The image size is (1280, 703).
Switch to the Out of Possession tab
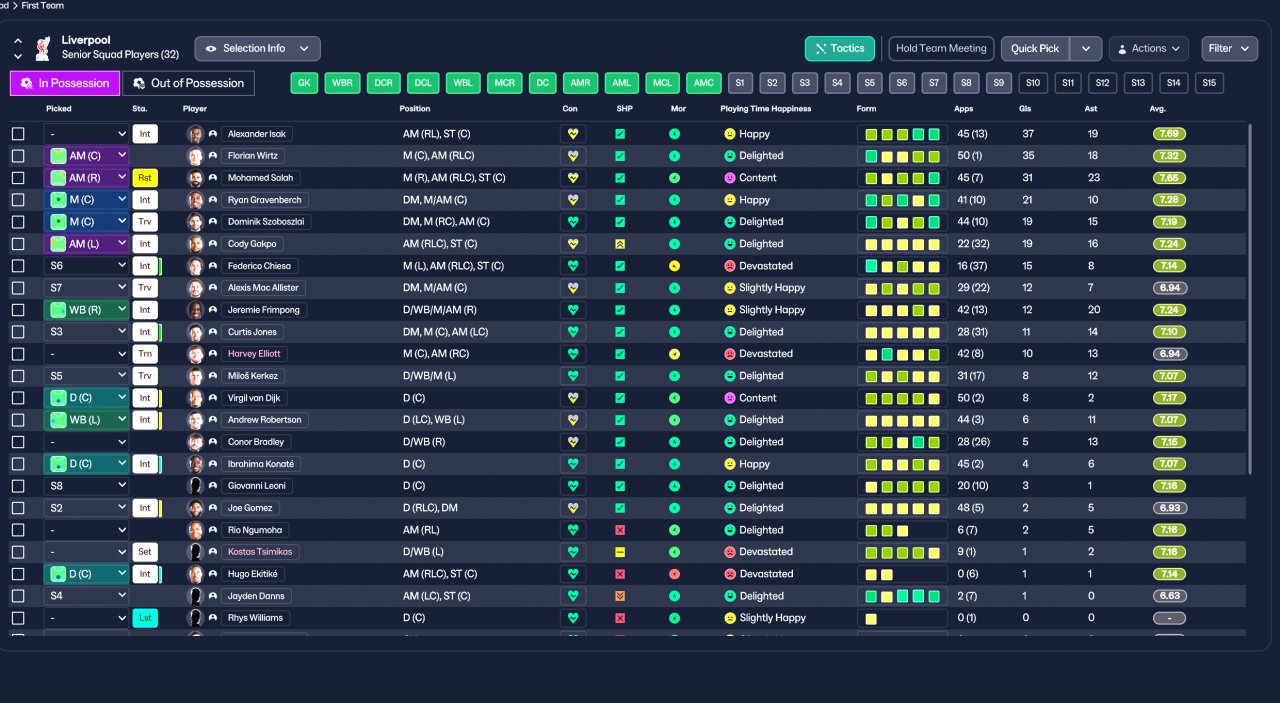tap(188, 83)
